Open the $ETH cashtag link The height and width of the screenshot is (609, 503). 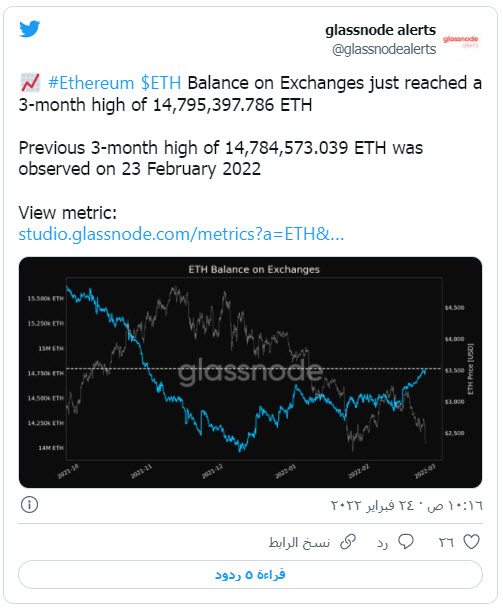pyautogui.click(x=161, y=83)
